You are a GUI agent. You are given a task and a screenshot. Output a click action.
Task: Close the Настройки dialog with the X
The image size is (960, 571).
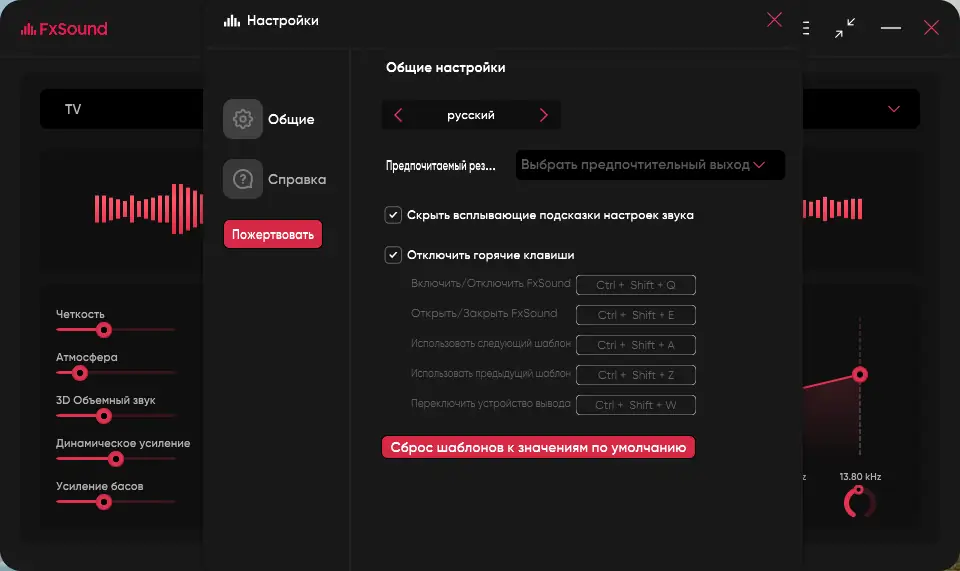point(774,20)
